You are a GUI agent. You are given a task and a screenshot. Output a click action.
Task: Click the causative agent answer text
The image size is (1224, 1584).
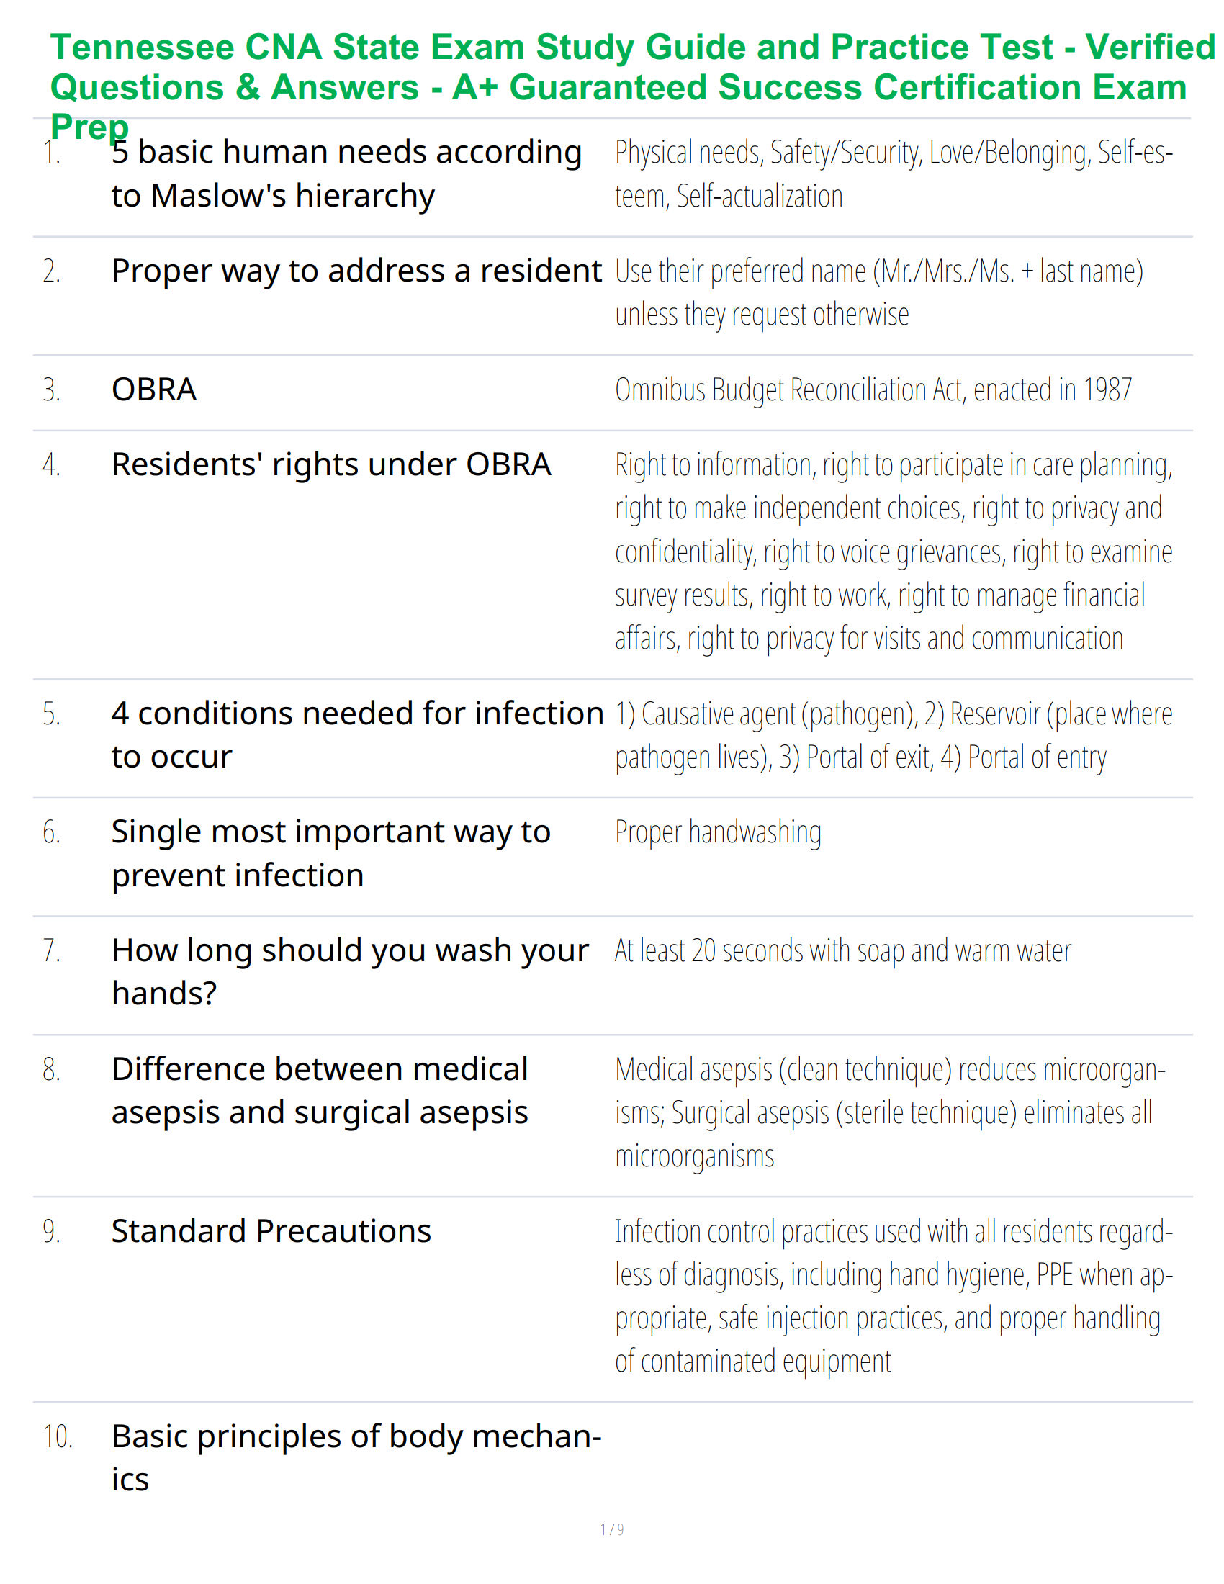893,735
